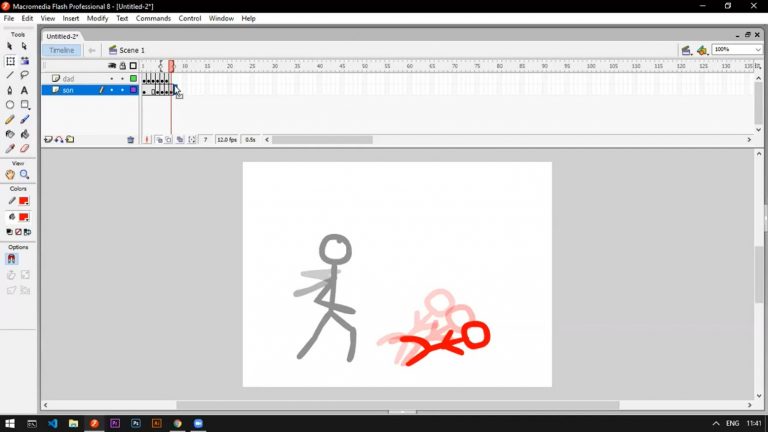
Task: Pick the Text tool
Action: tap(24, 90)
